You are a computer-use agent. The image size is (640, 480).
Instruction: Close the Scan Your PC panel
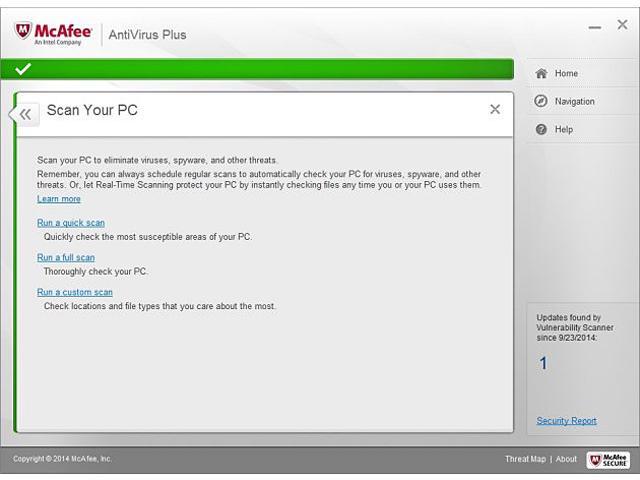coord(495,109)
